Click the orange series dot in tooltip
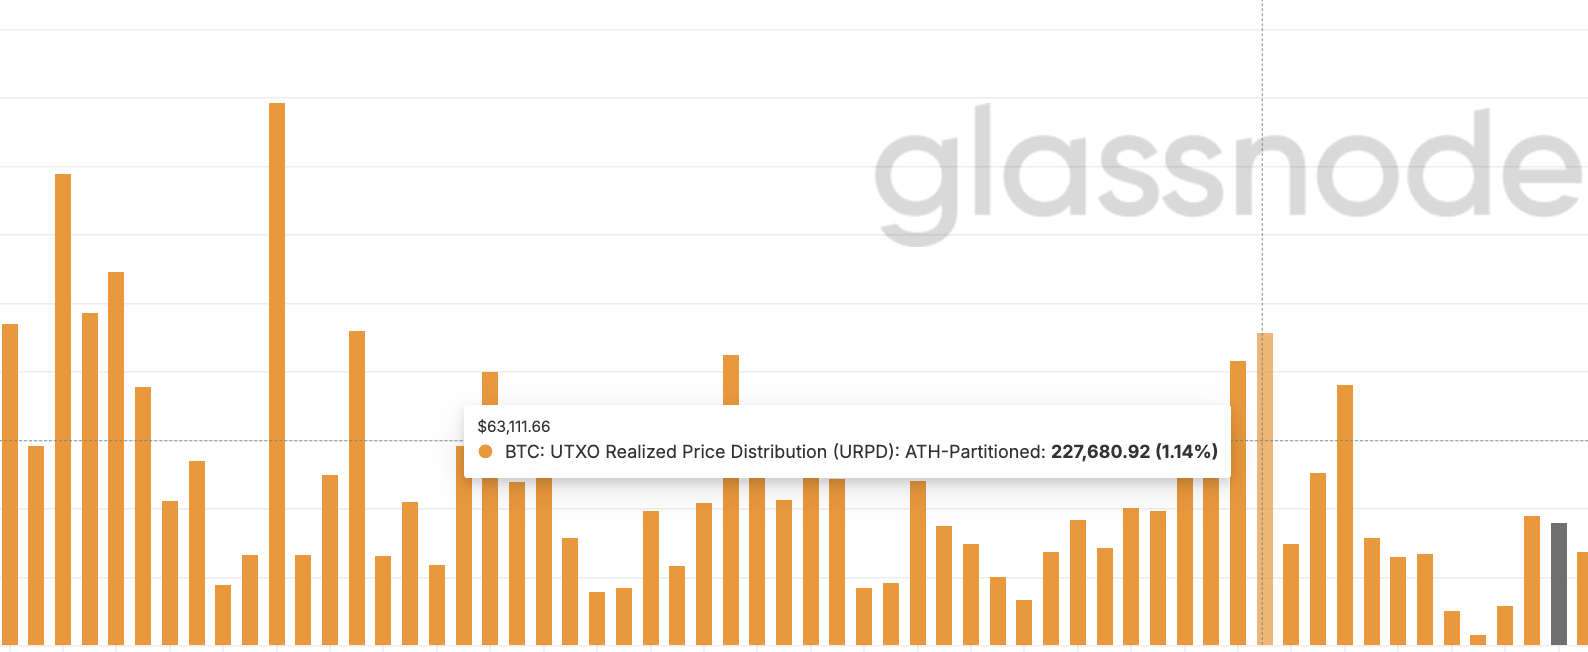The image size is (1588, 652). point(486,452)
